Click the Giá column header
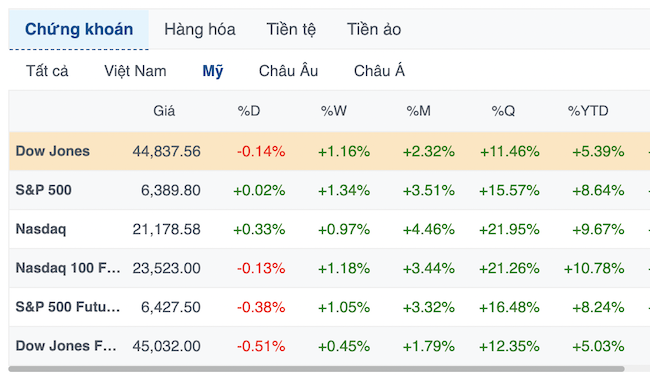The image size is (650, 379). (x=164, y=111)
